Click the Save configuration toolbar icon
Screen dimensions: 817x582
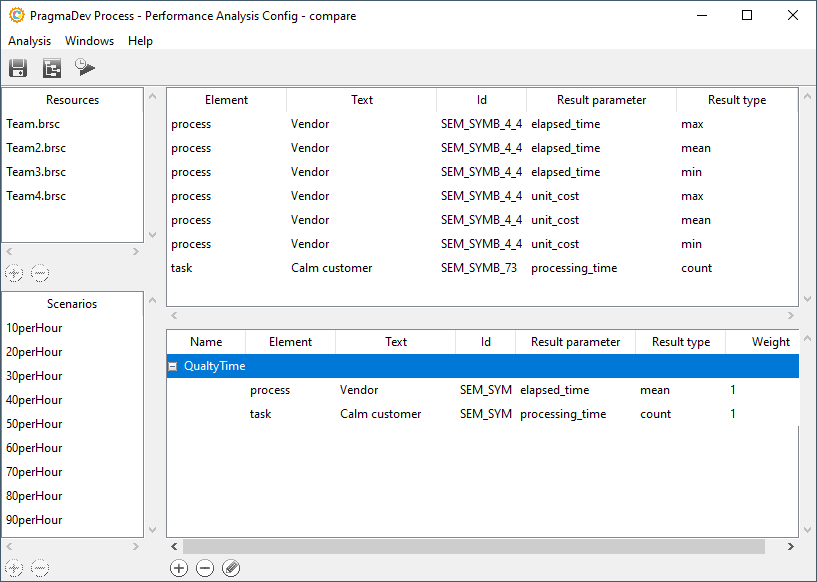(x=18, y=68)
